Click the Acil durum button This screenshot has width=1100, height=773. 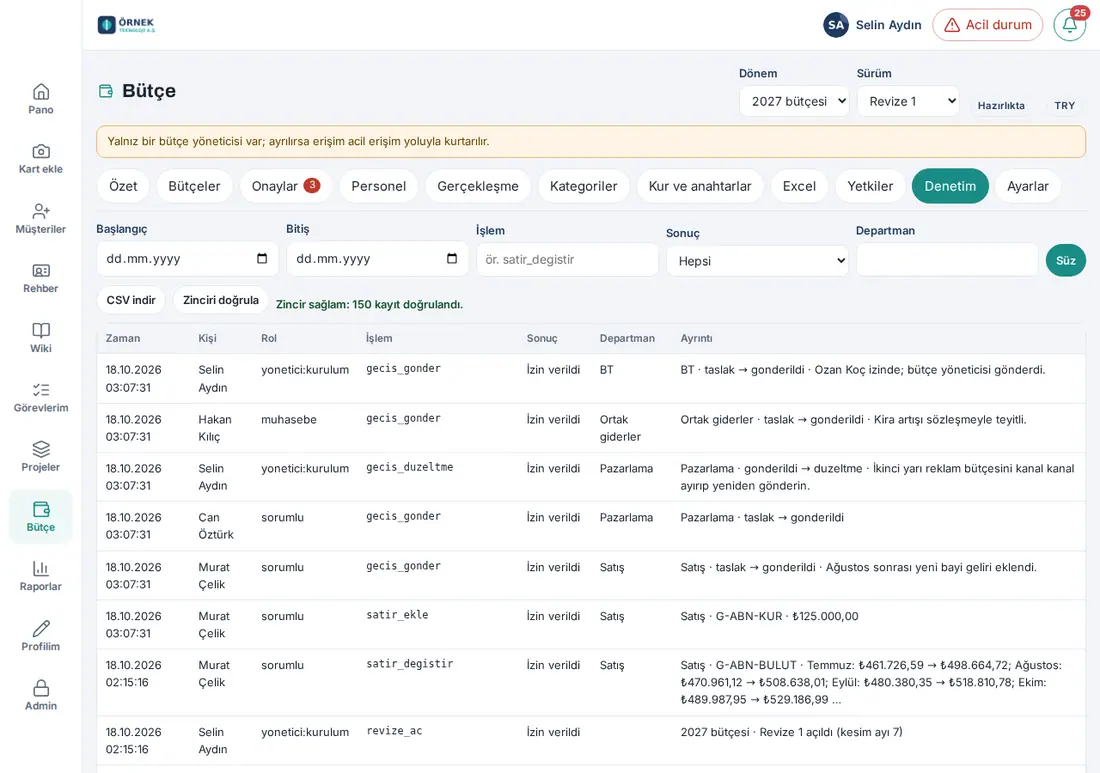click(987, 25)
